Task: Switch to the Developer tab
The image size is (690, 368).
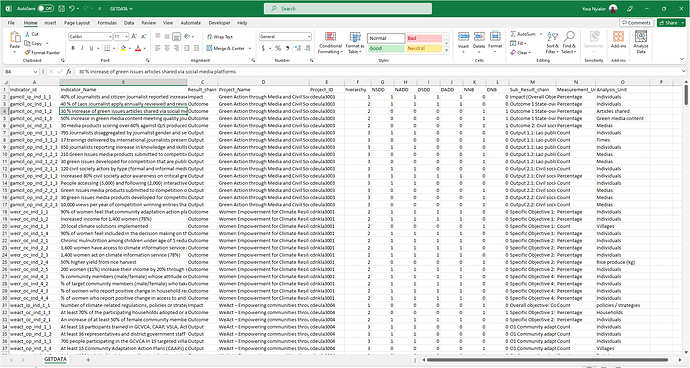Action: 219,23
